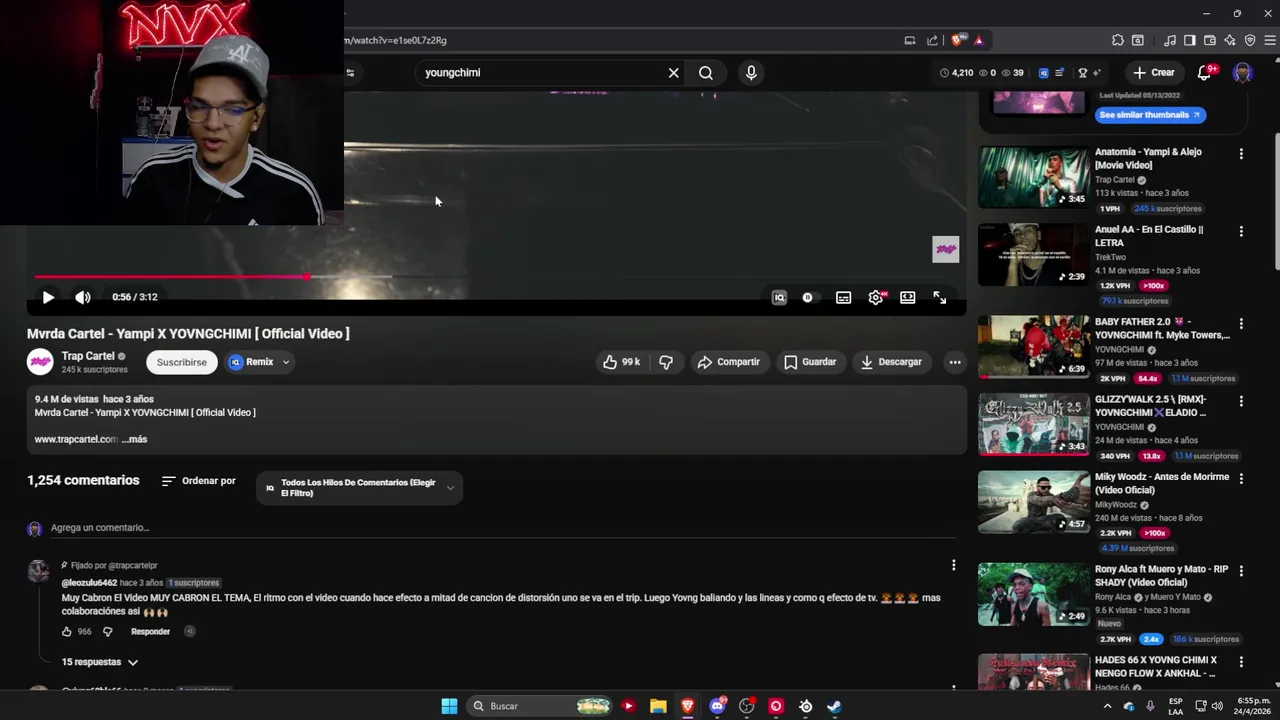Open browser extensions puzzle icon
The width and height of the screenshot is (1280, 720).
coord(1118,40)
